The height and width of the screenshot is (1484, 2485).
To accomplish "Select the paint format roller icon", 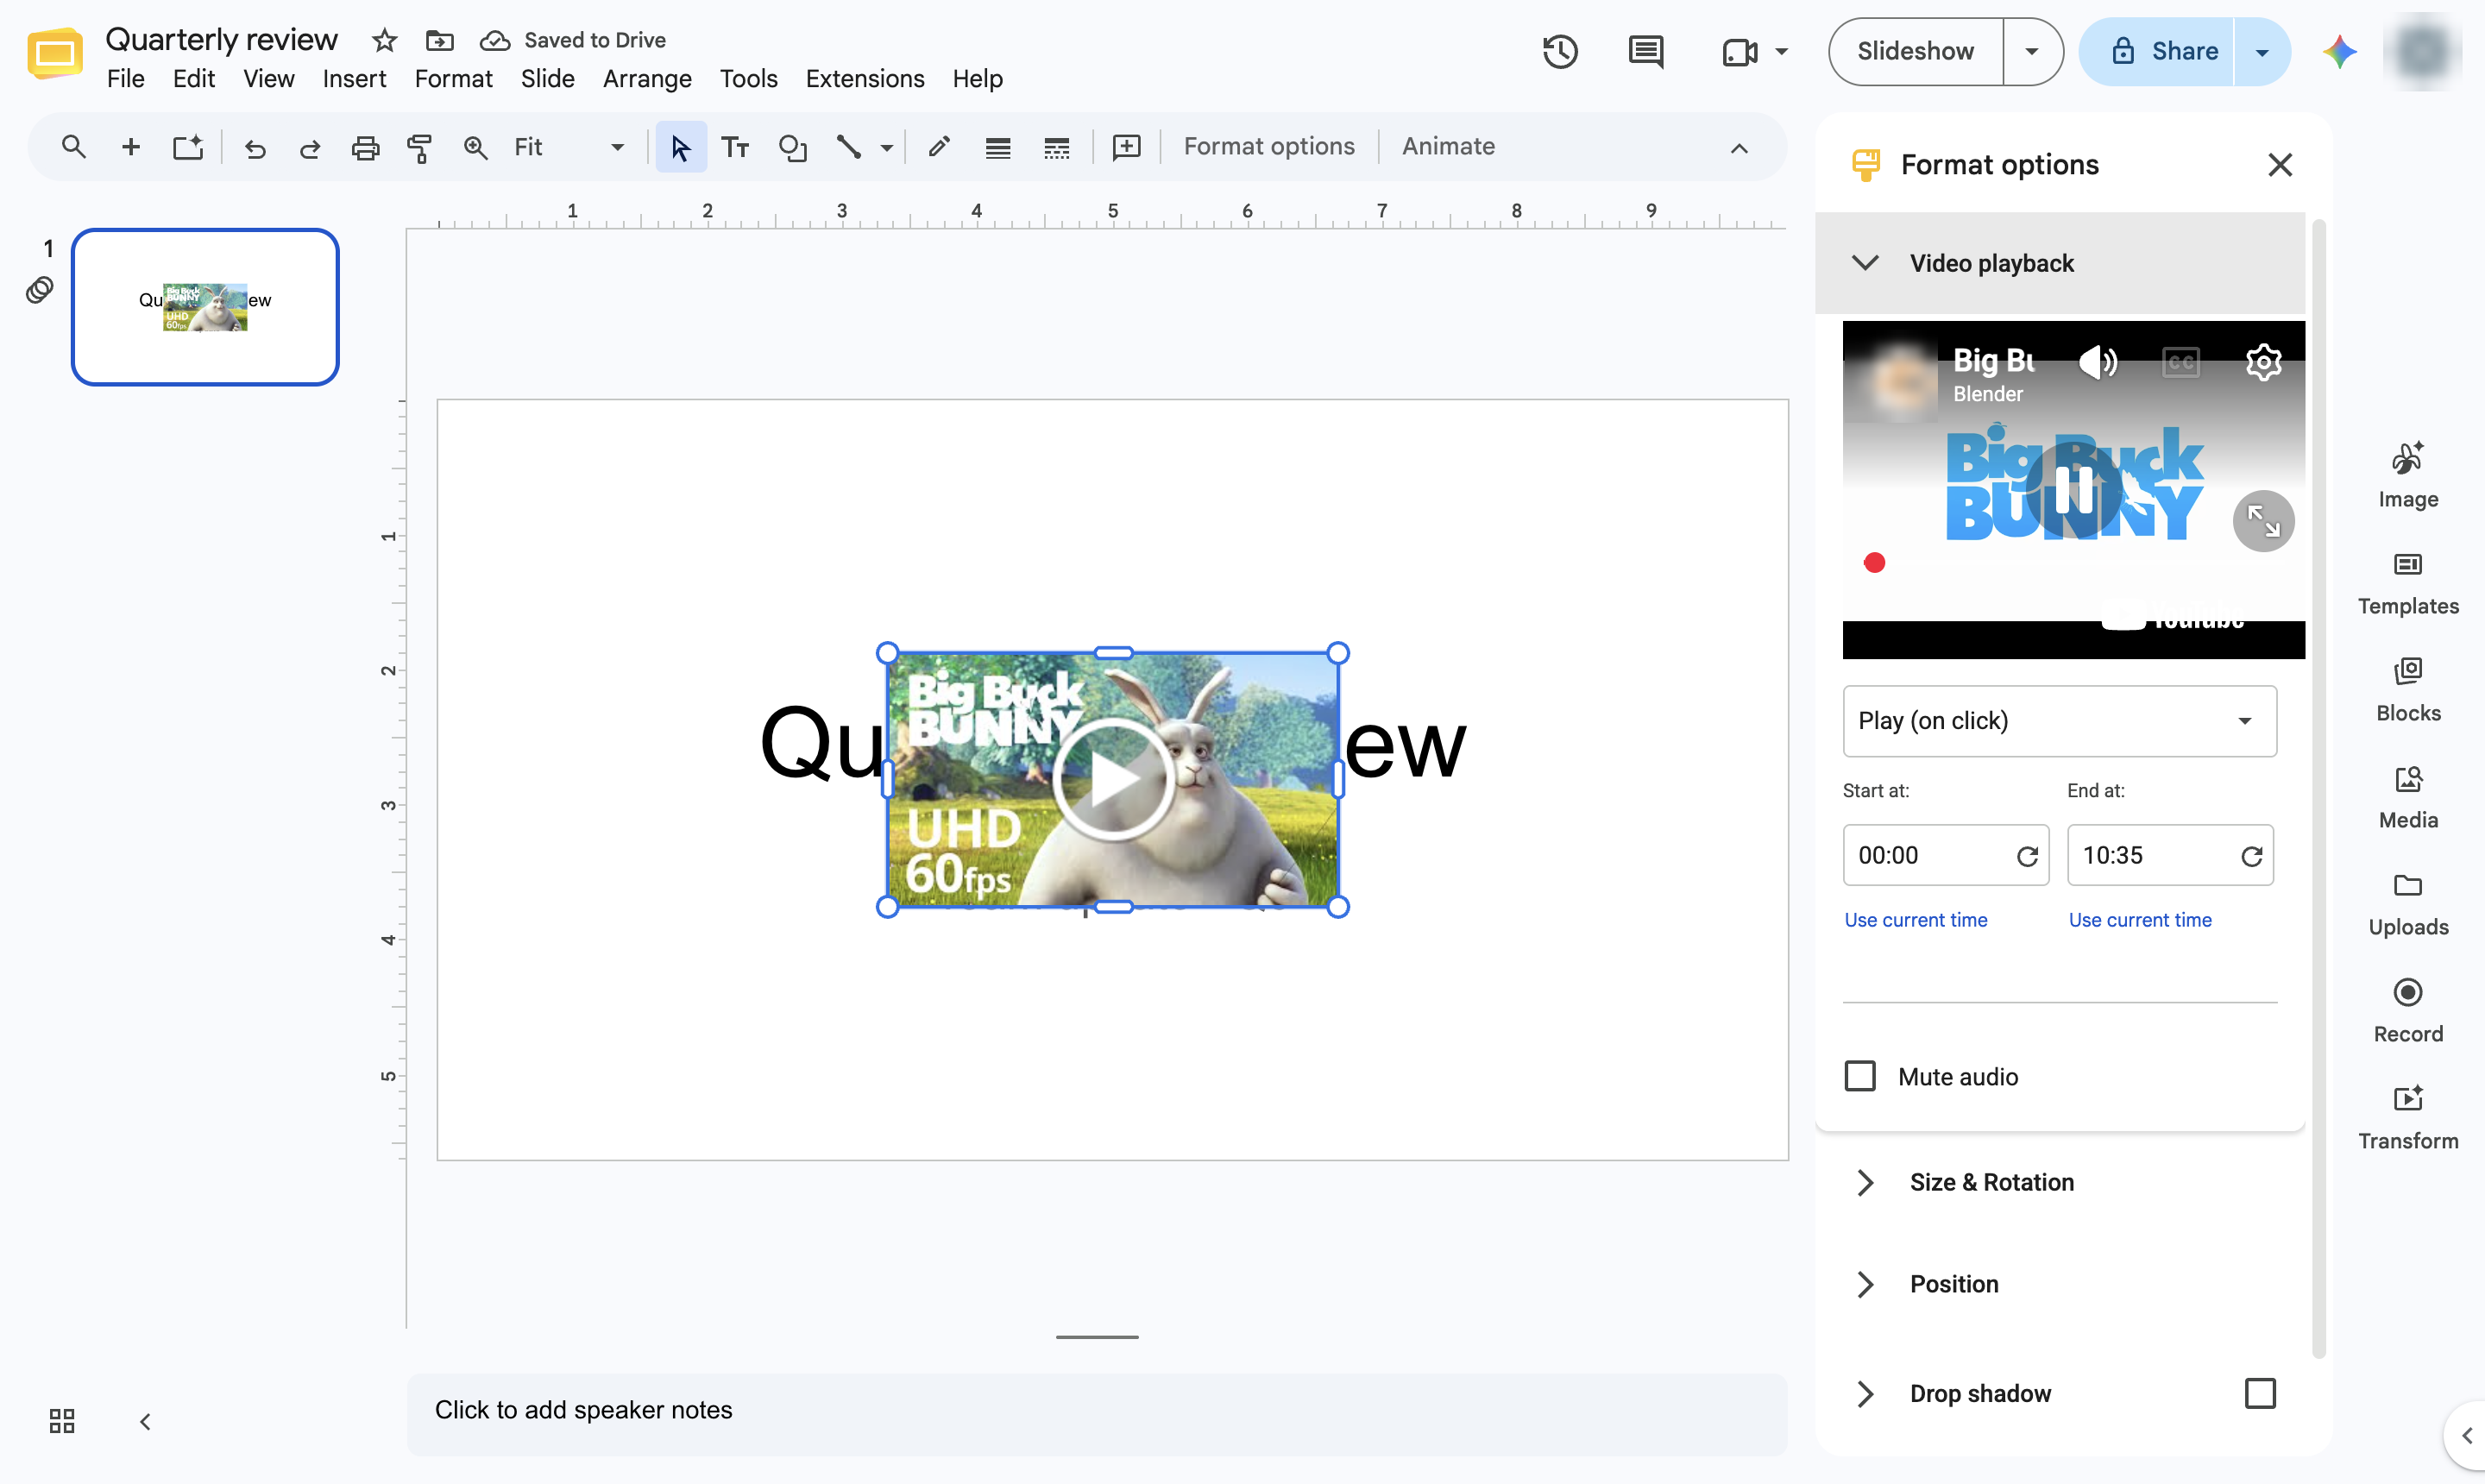I will [x=420, y=148].
